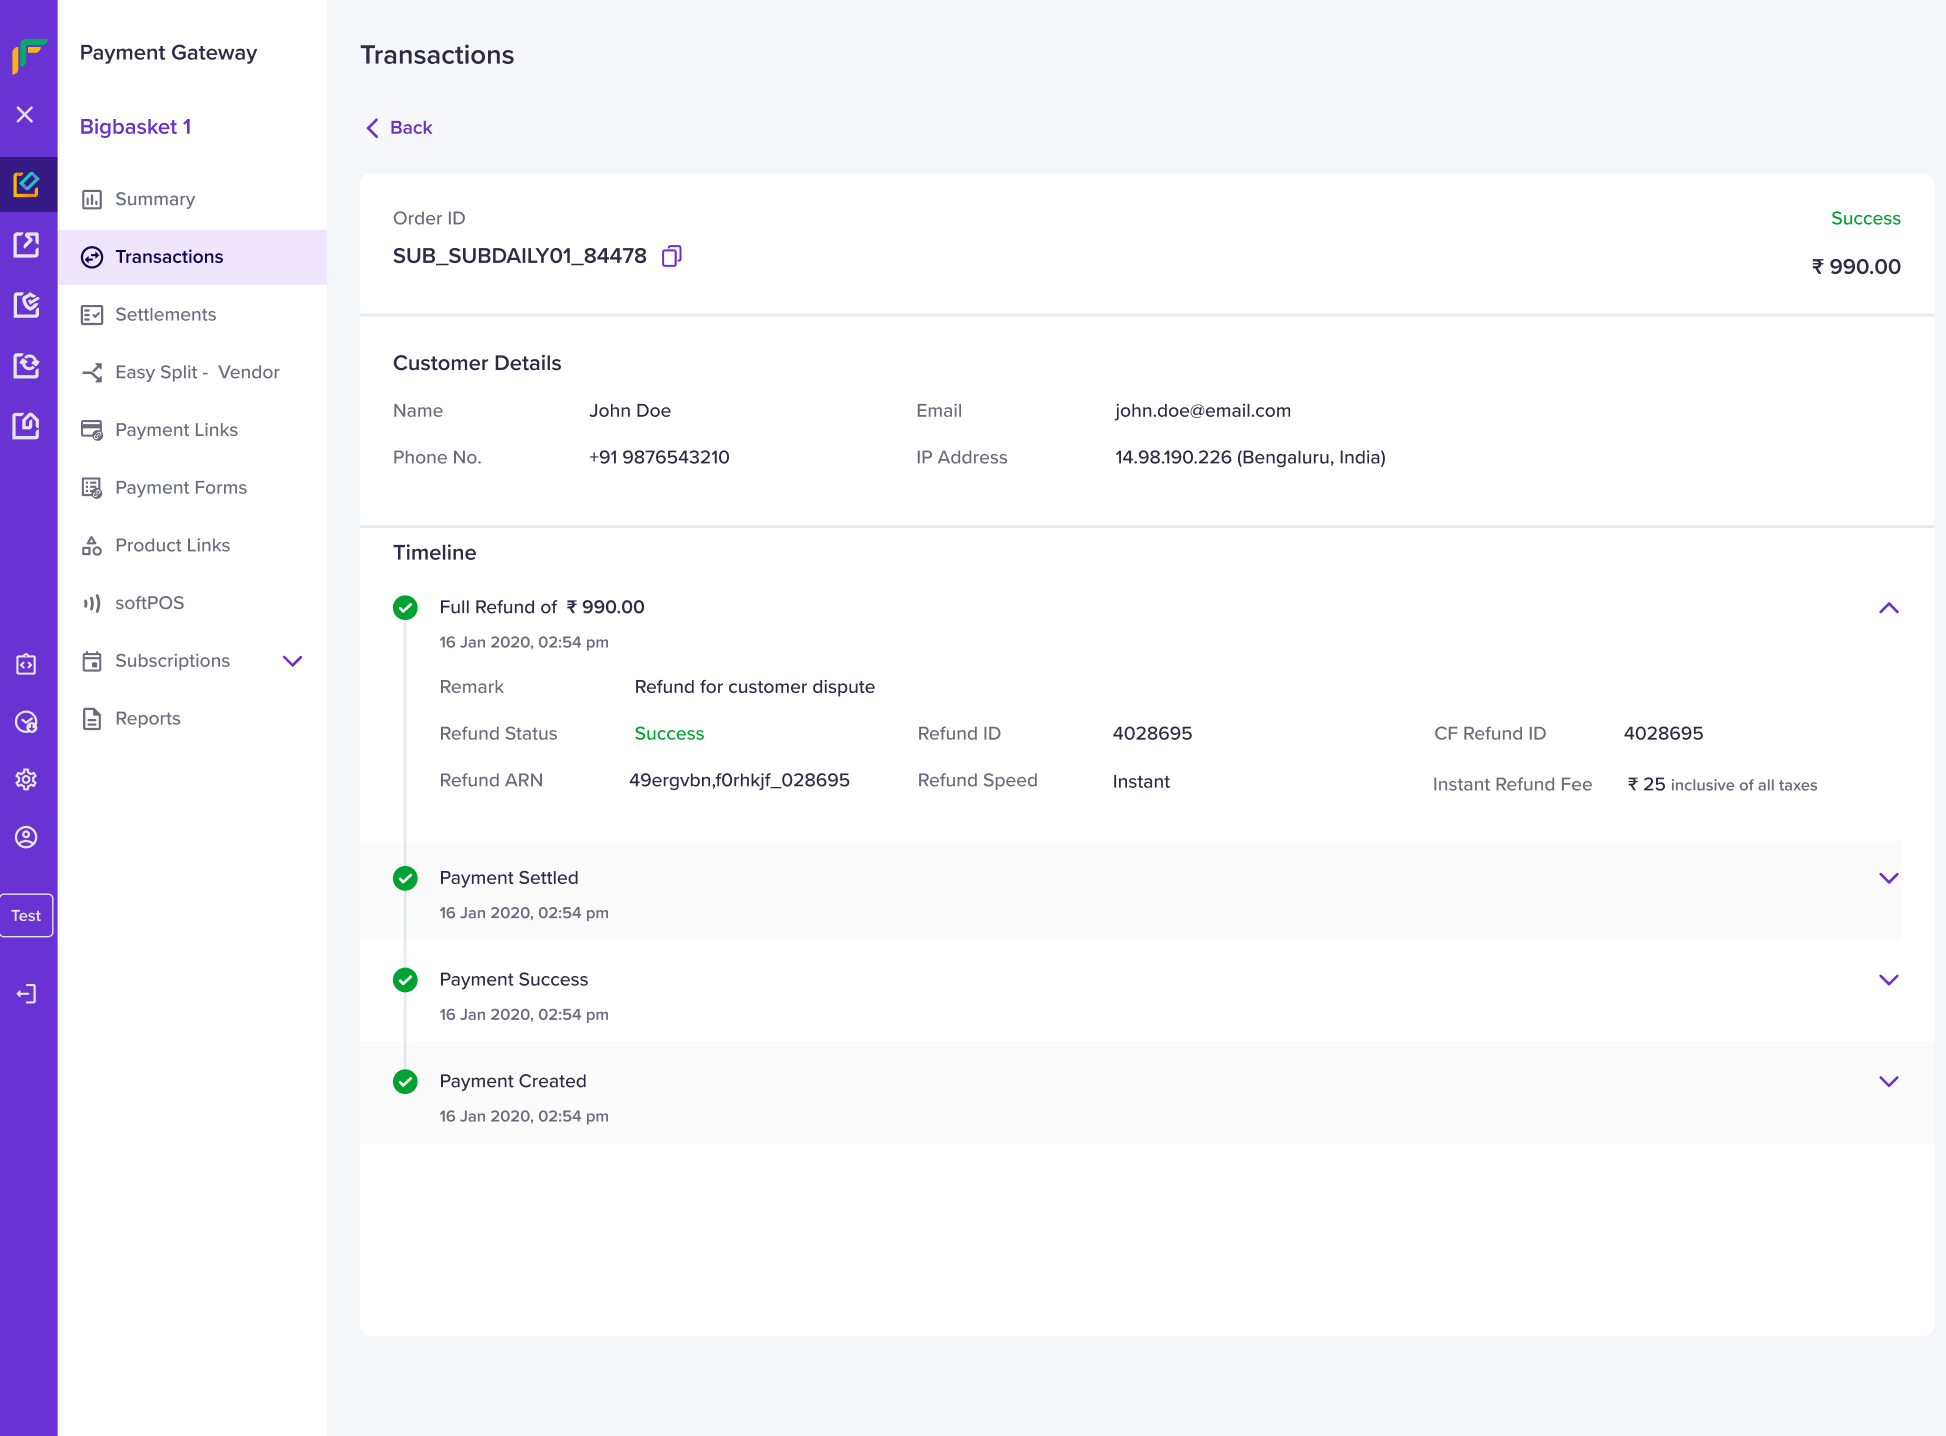Click the Full Refund green check marker

click(405, 608)
